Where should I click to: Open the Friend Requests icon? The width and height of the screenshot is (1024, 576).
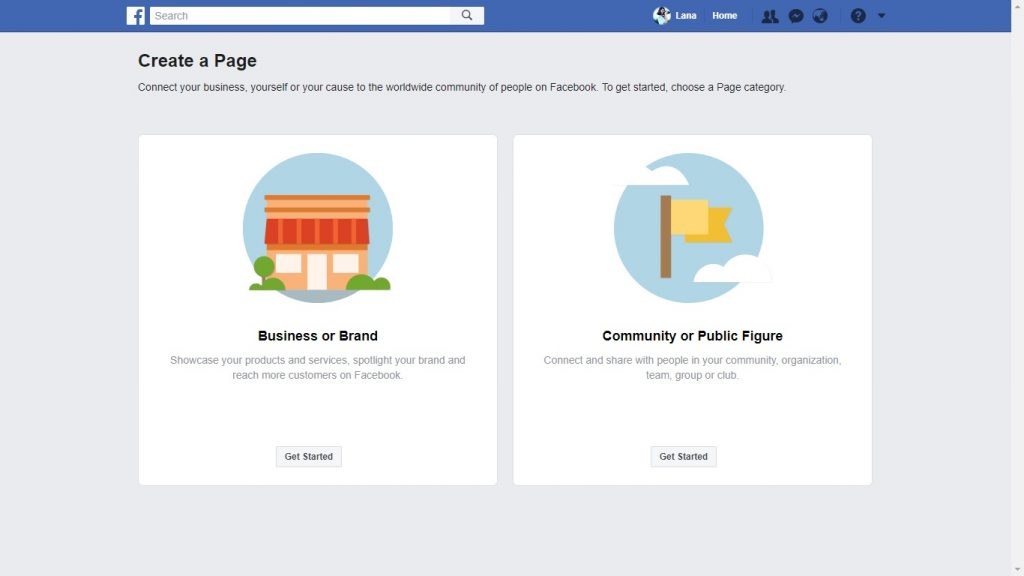tap(769, 16)
